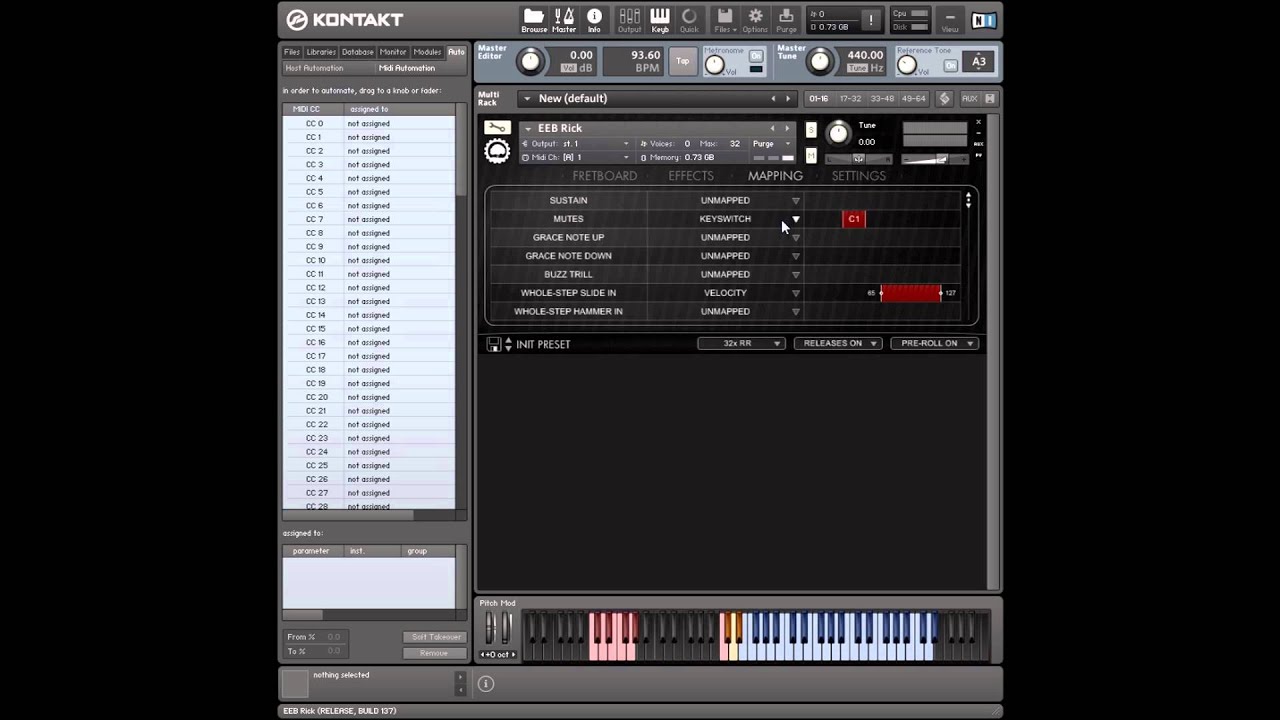Toggle PV in instrument header right edge
Image resolution: width=1280 pixels, height=720 pixels.
(979, 155)
